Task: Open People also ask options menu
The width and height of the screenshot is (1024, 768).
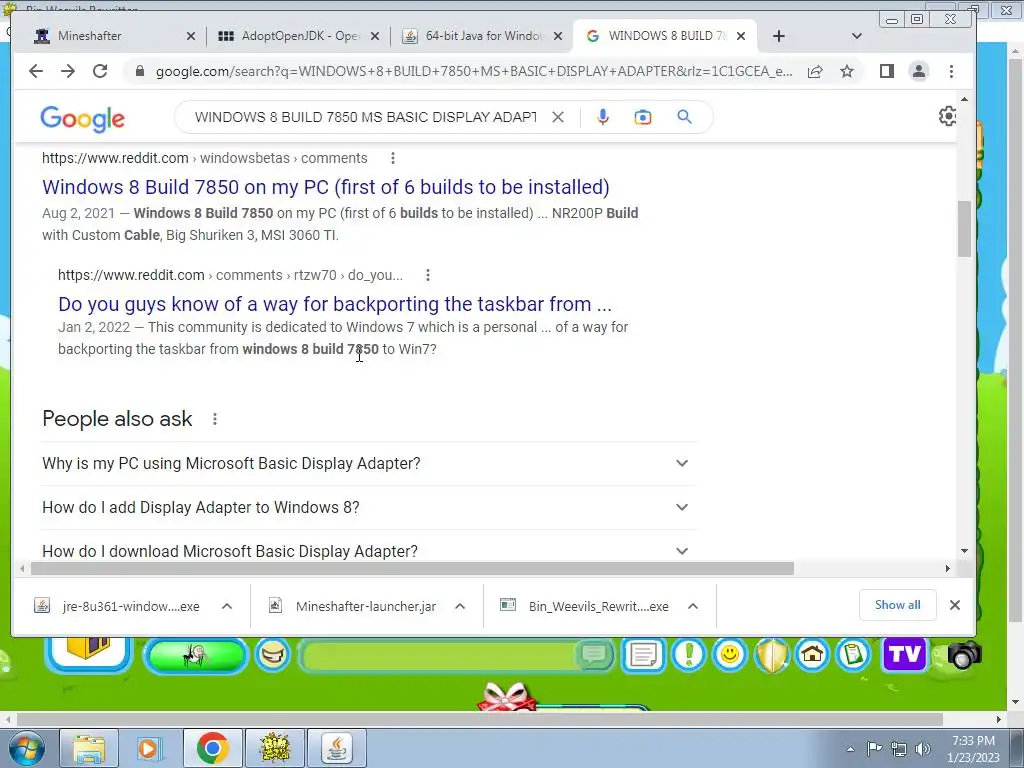Action: pyautogui.click(x=215, y=419)
